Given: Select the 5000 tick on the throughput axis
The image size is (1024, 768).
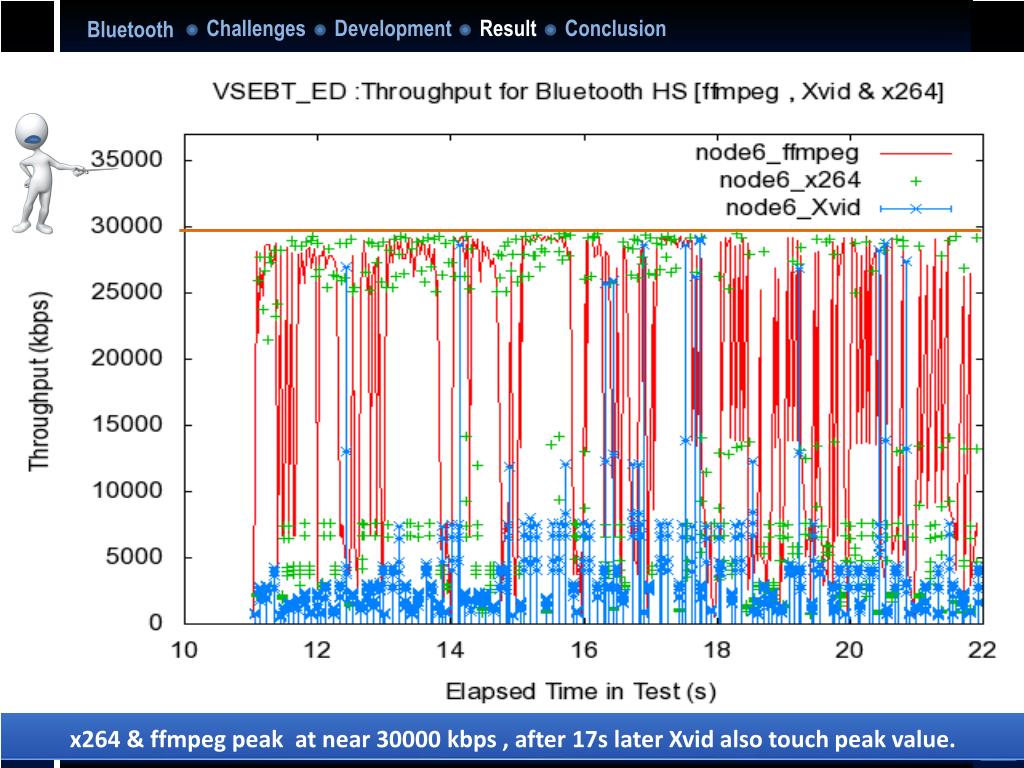Looking at the screenshot, I should [134, 557].
